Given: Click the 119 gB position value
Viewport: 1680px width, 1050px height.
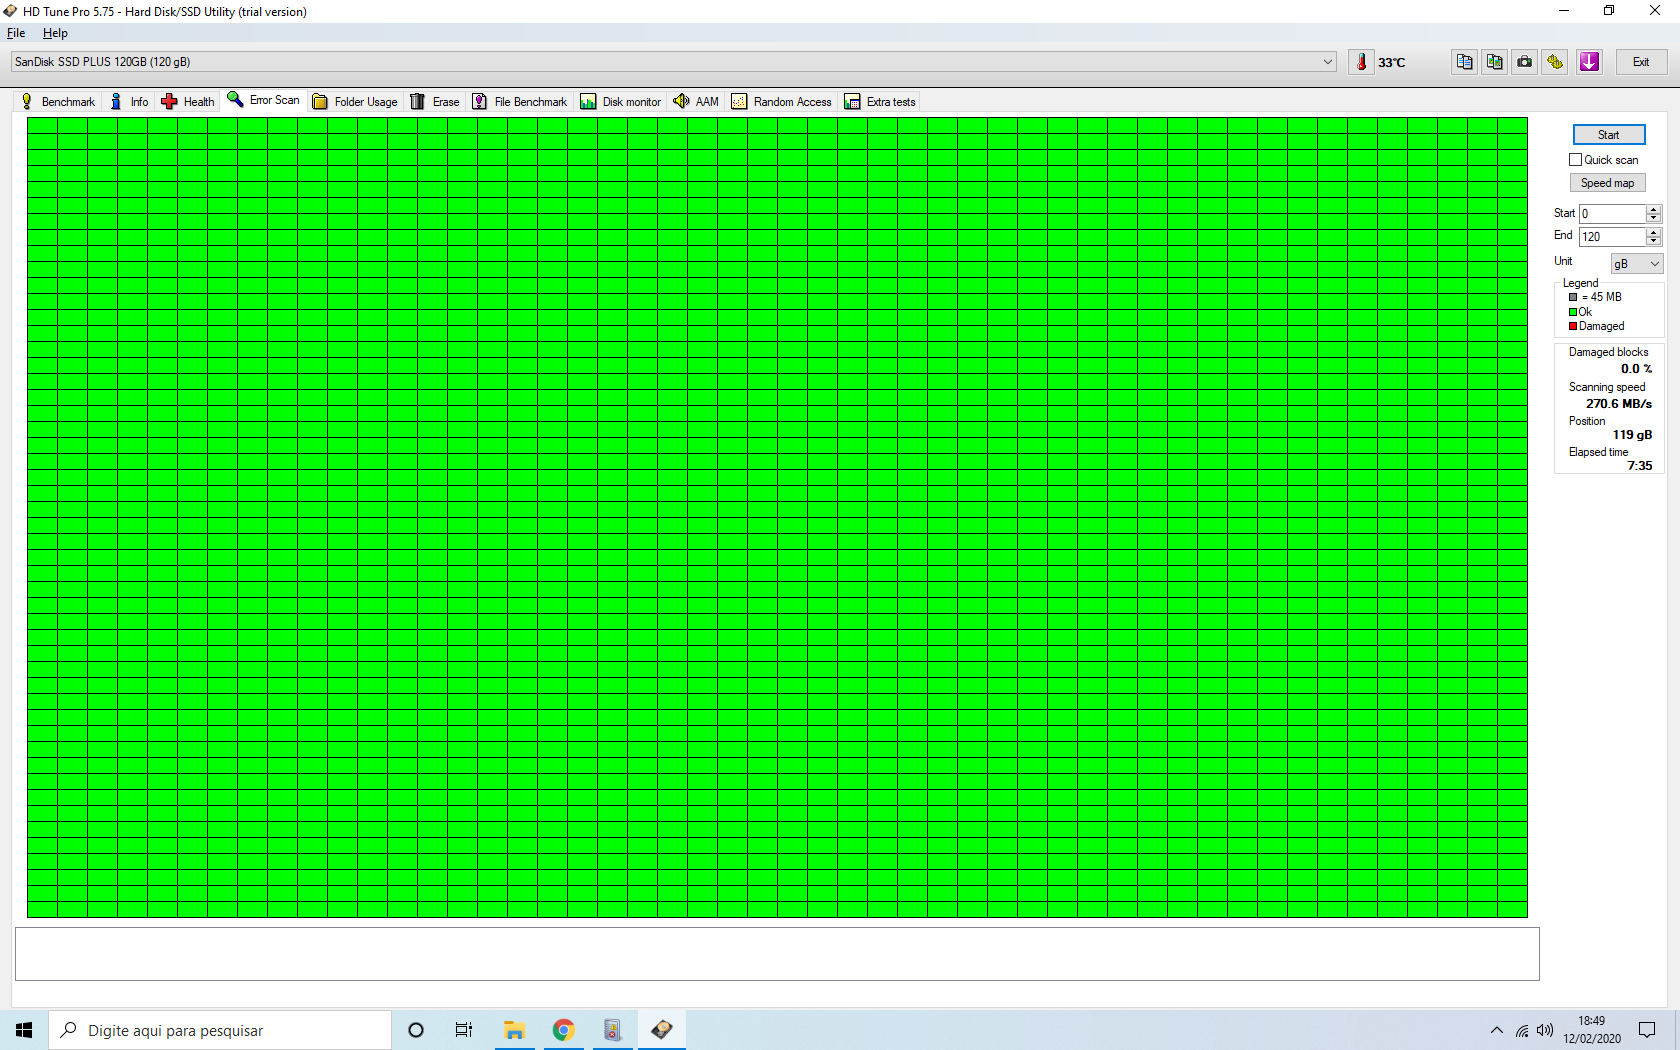Looking at the screenshot, I should [x=1632, y=435].
